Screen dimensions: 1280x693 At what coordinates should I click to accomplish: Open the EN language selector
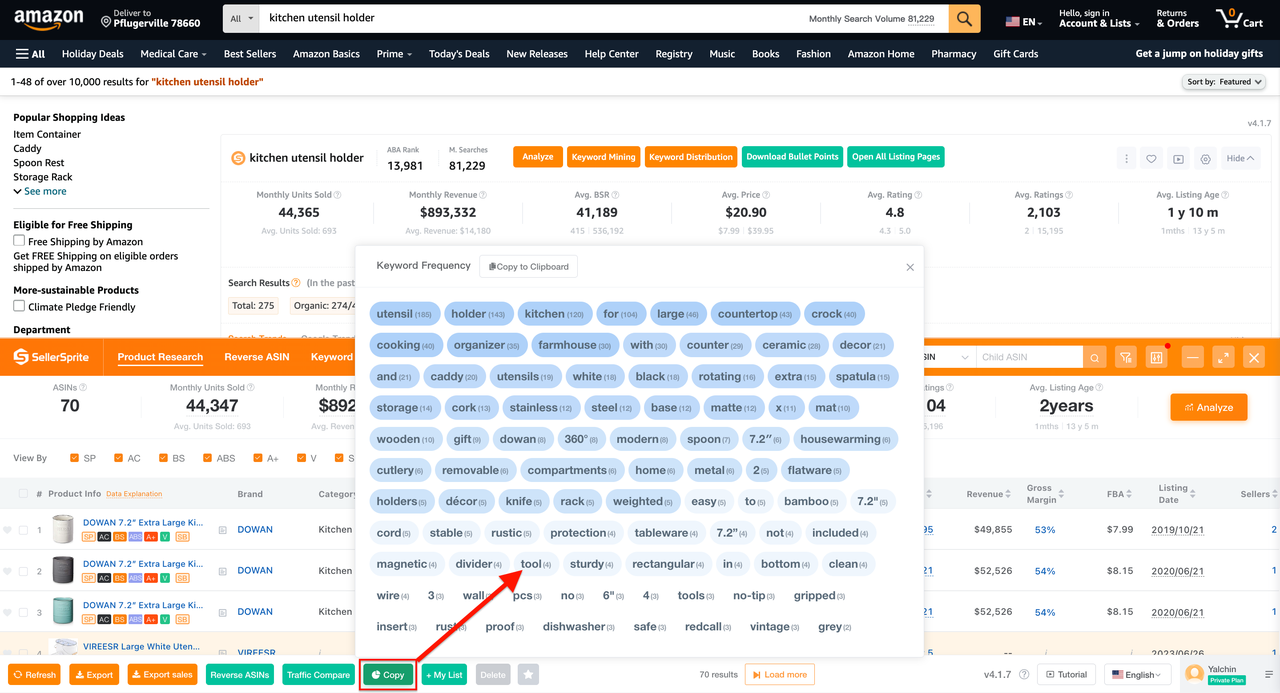tap(1024, 22)
